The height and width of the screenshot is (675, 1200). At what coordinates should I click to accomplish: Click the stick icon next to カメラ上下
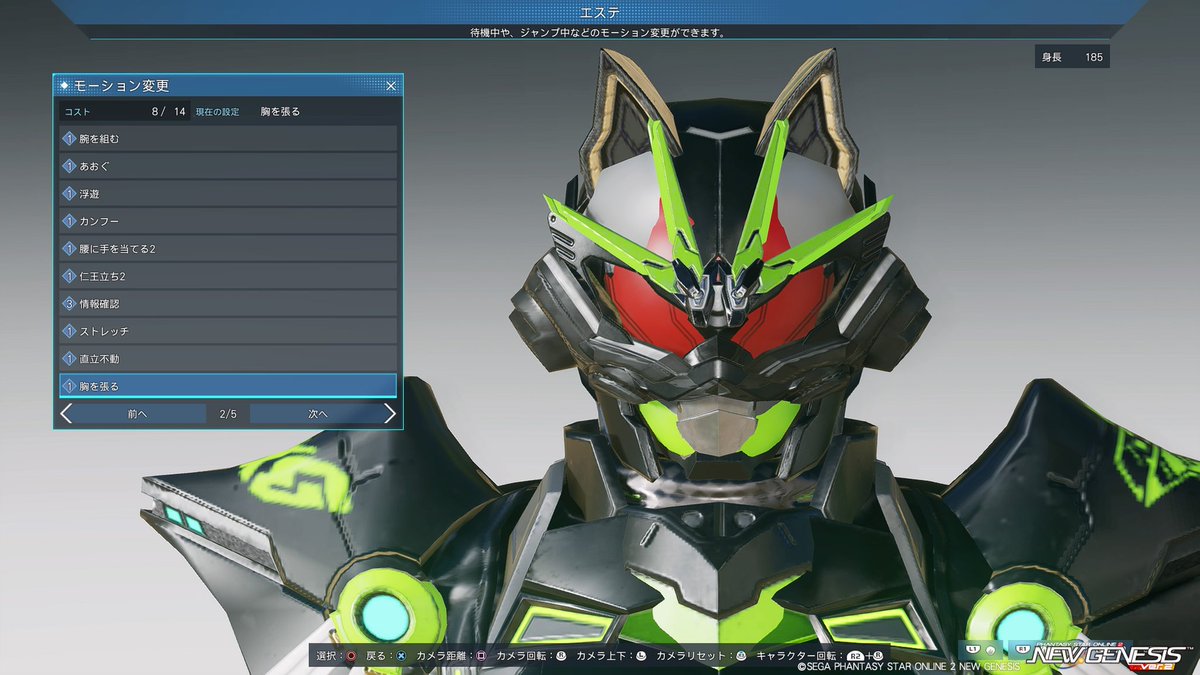[641, 656]
